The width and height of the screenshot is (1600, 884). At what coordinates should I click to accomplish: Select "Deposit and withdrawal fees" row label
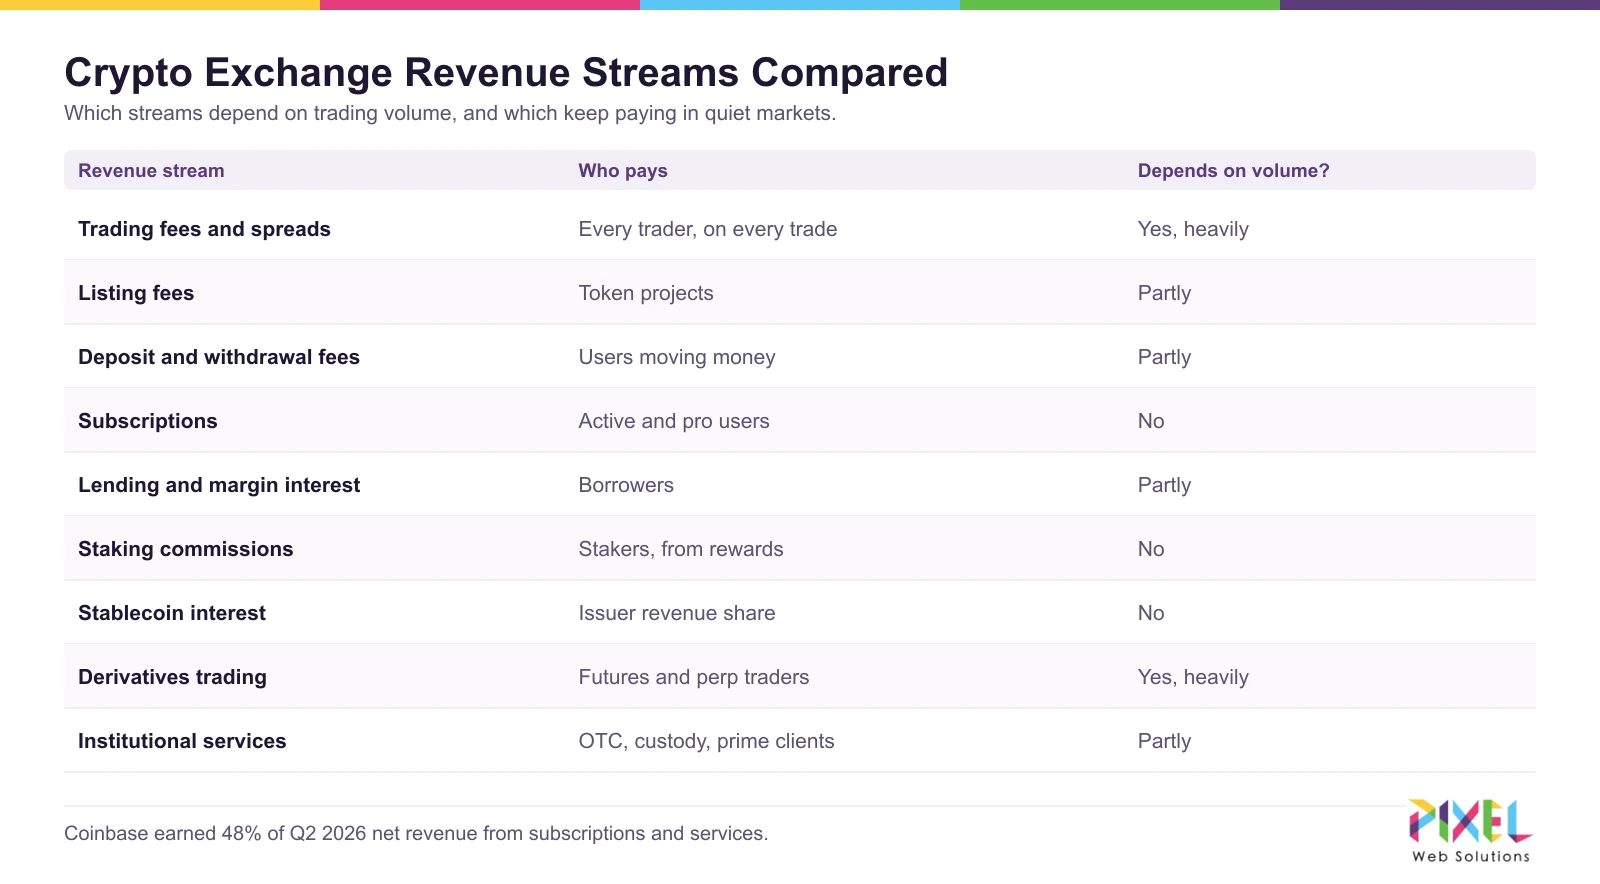click(x=219, y=357)
